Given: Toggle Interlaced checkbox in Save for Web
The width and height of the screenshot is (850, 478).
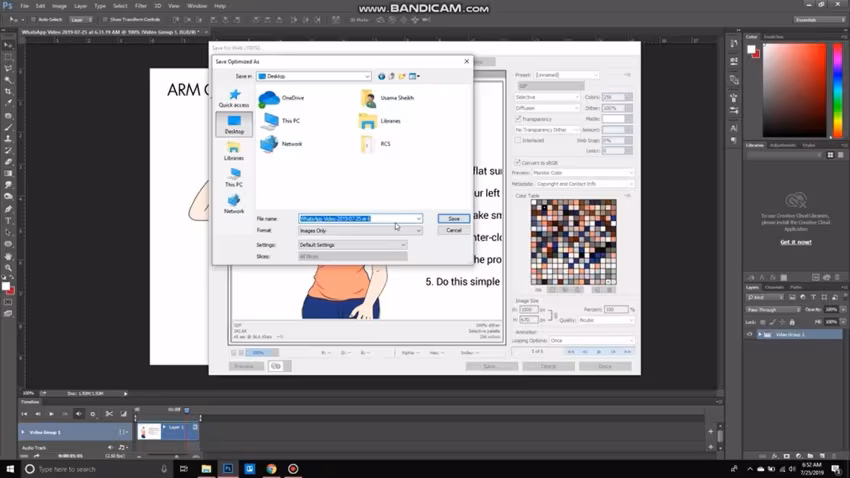Looking at the screenshot, I should 518,140.
